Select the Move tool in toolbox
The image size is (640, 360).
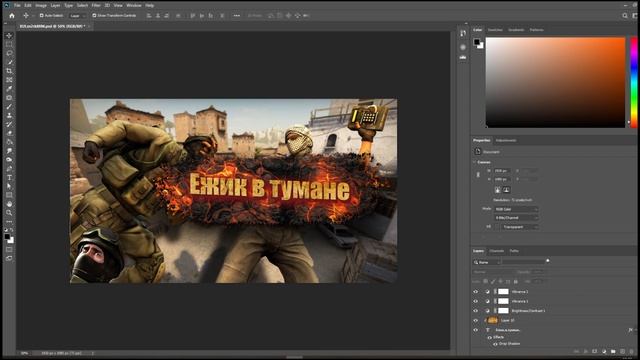coord(9,36)
